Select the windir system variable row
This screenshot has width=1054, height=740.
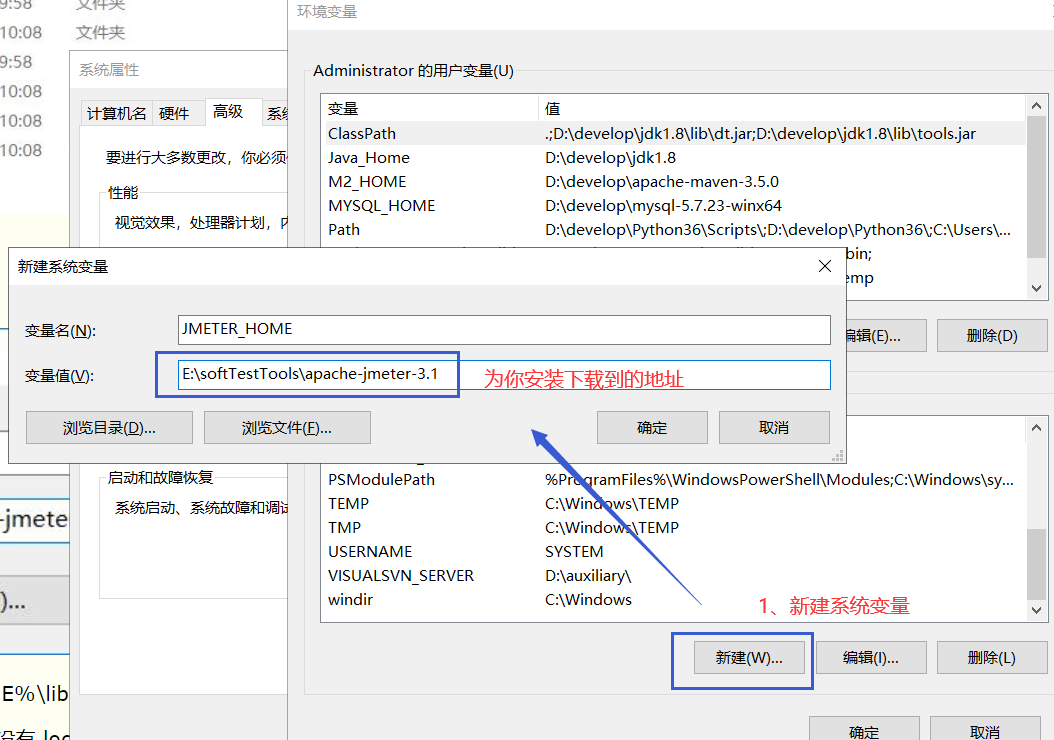676,600
